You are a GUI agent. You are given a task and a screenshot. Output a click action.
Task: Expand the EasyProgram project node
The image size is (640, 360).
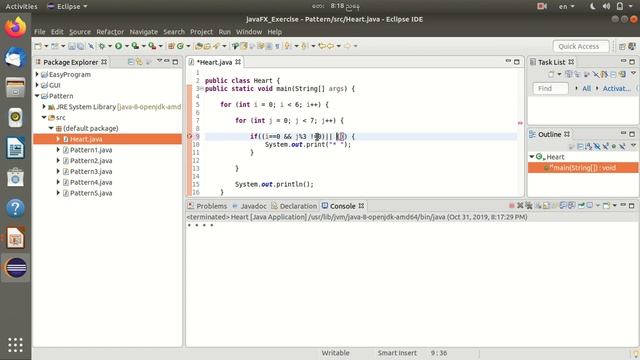coord(37,74)
